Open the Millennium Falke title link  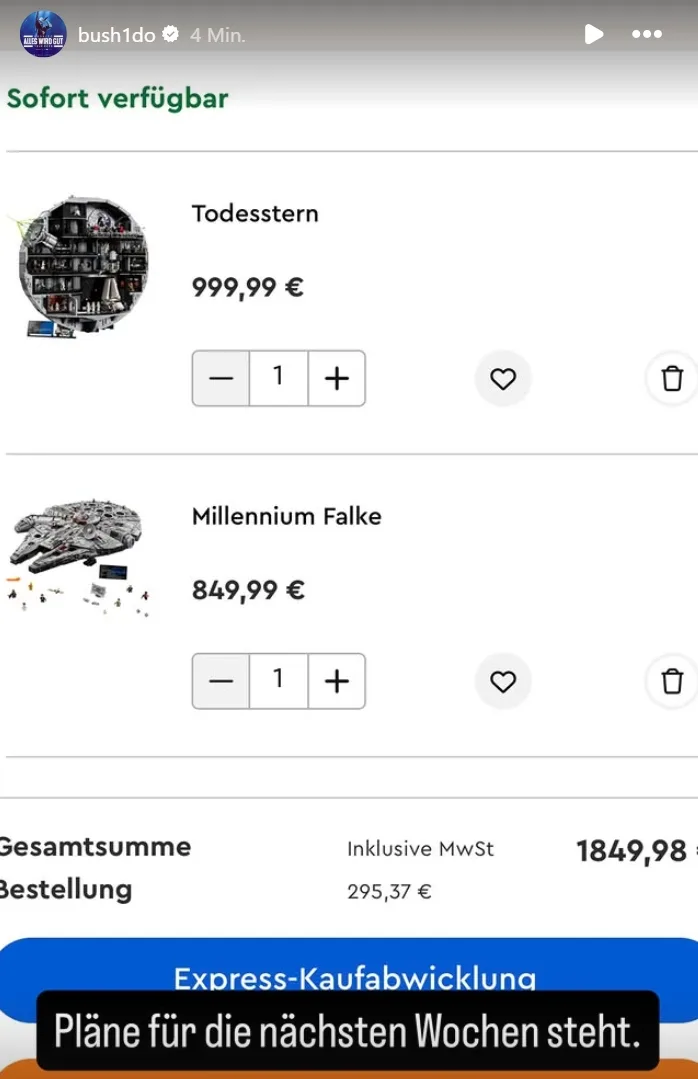click(x=286, y=517)
